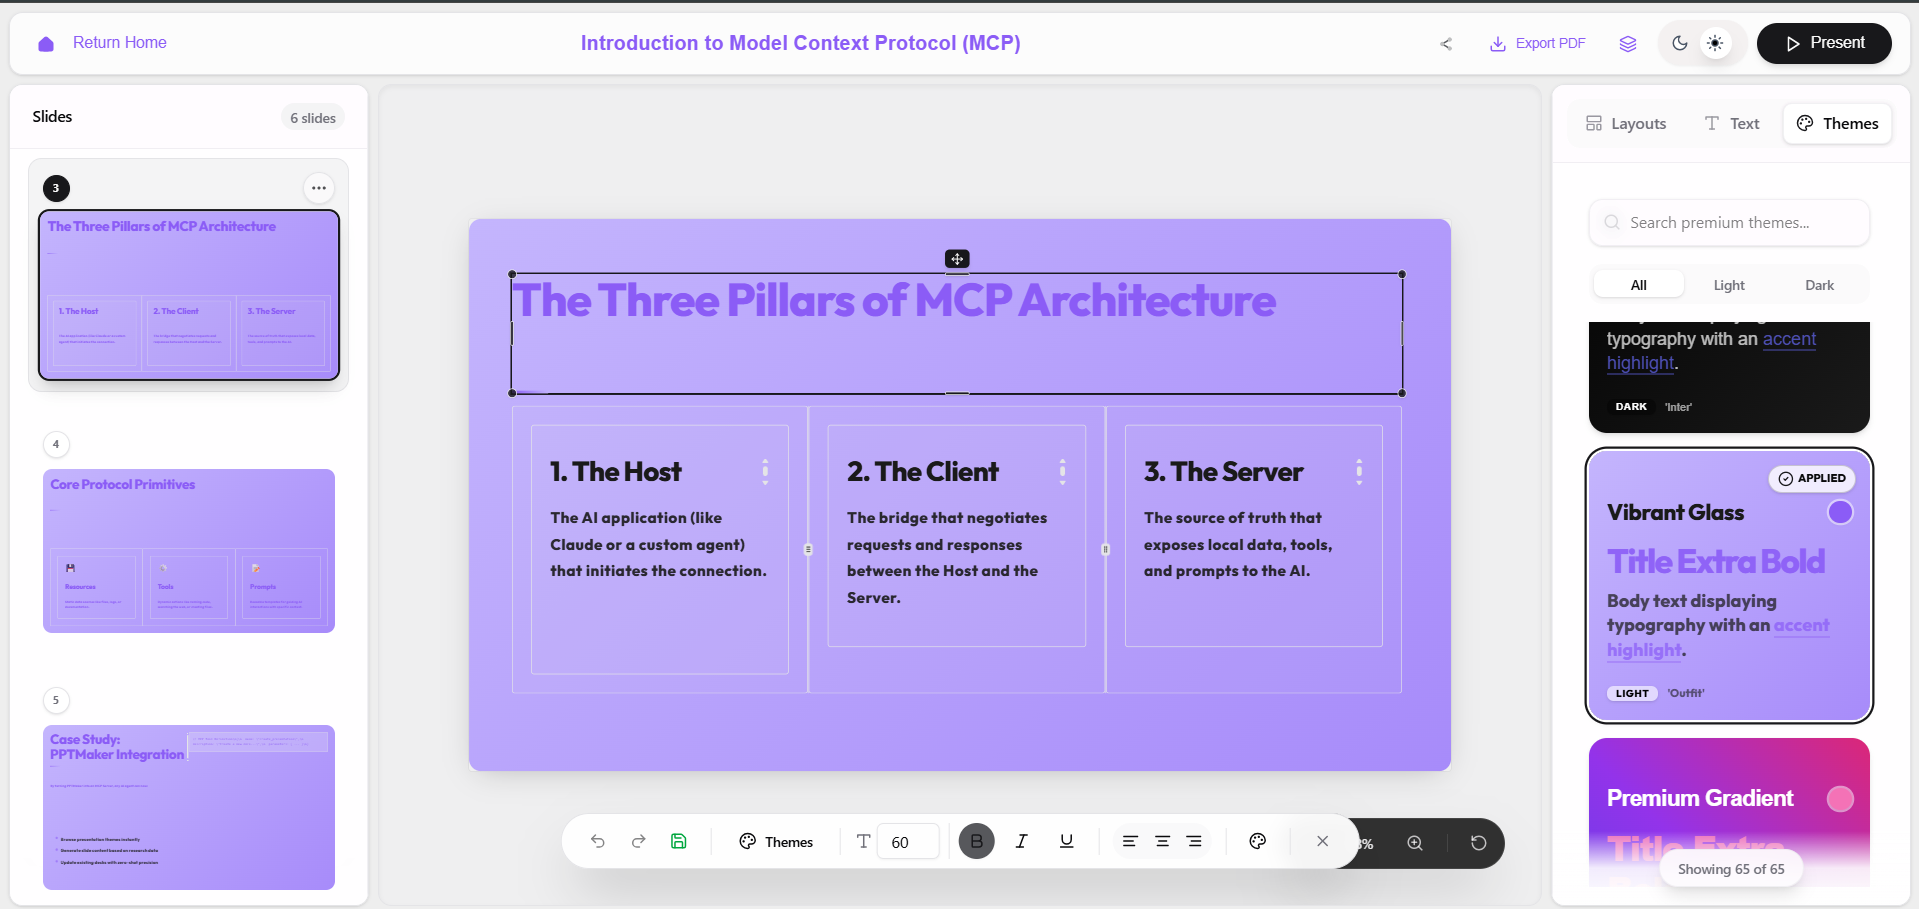Click the share icon beside Export PDF
This screenshot has height=909, width=1919.
tap(1446, 43)
